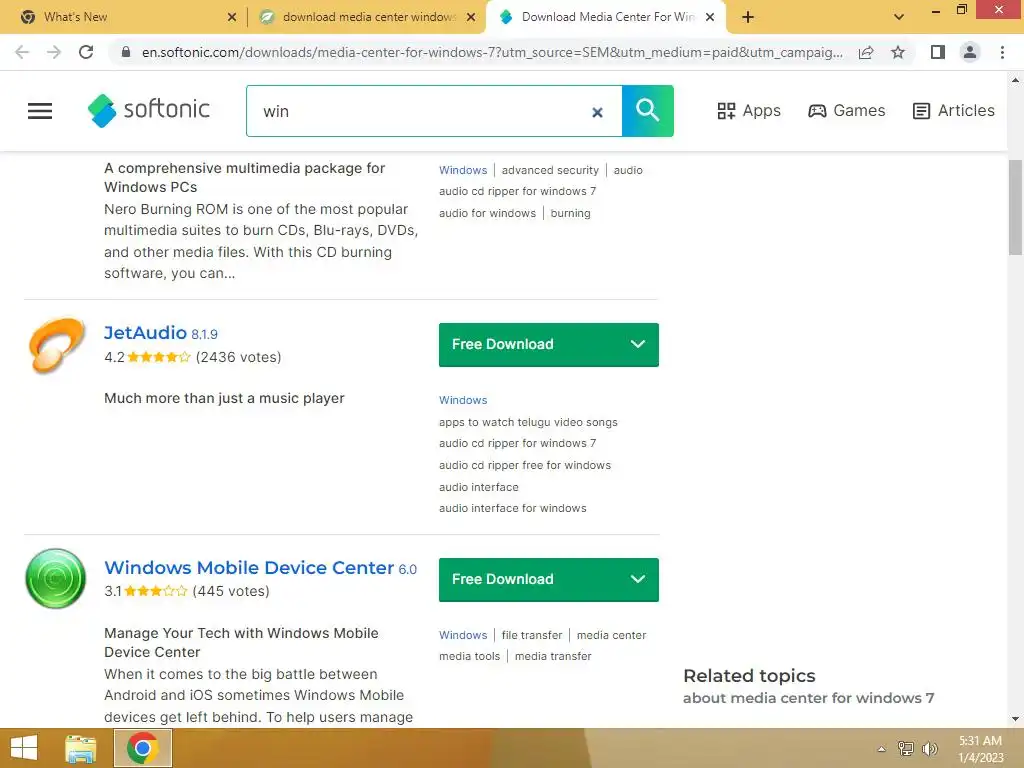Open a new browser tab
Image resolution: width=1024 pixels, height=768 pixels.
(748, 17)
